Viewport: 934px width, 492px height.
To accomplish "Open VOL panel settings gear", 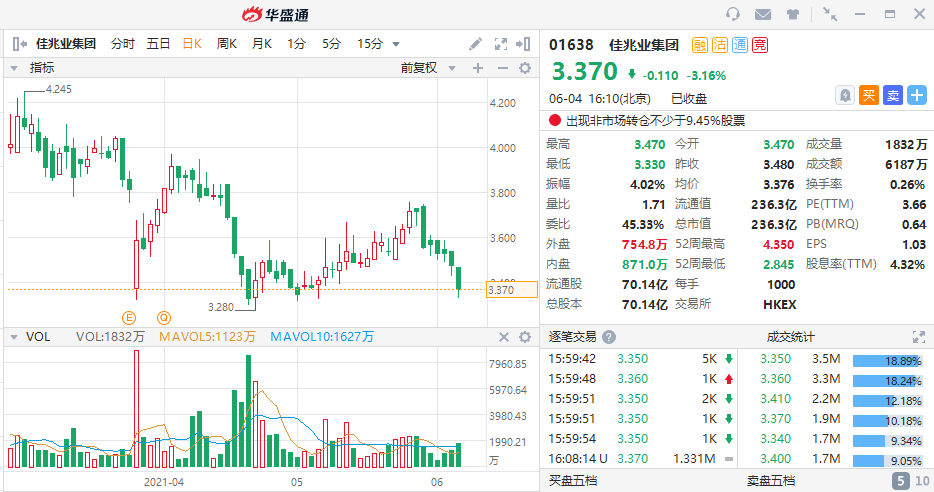I will [x=525, y=337].
